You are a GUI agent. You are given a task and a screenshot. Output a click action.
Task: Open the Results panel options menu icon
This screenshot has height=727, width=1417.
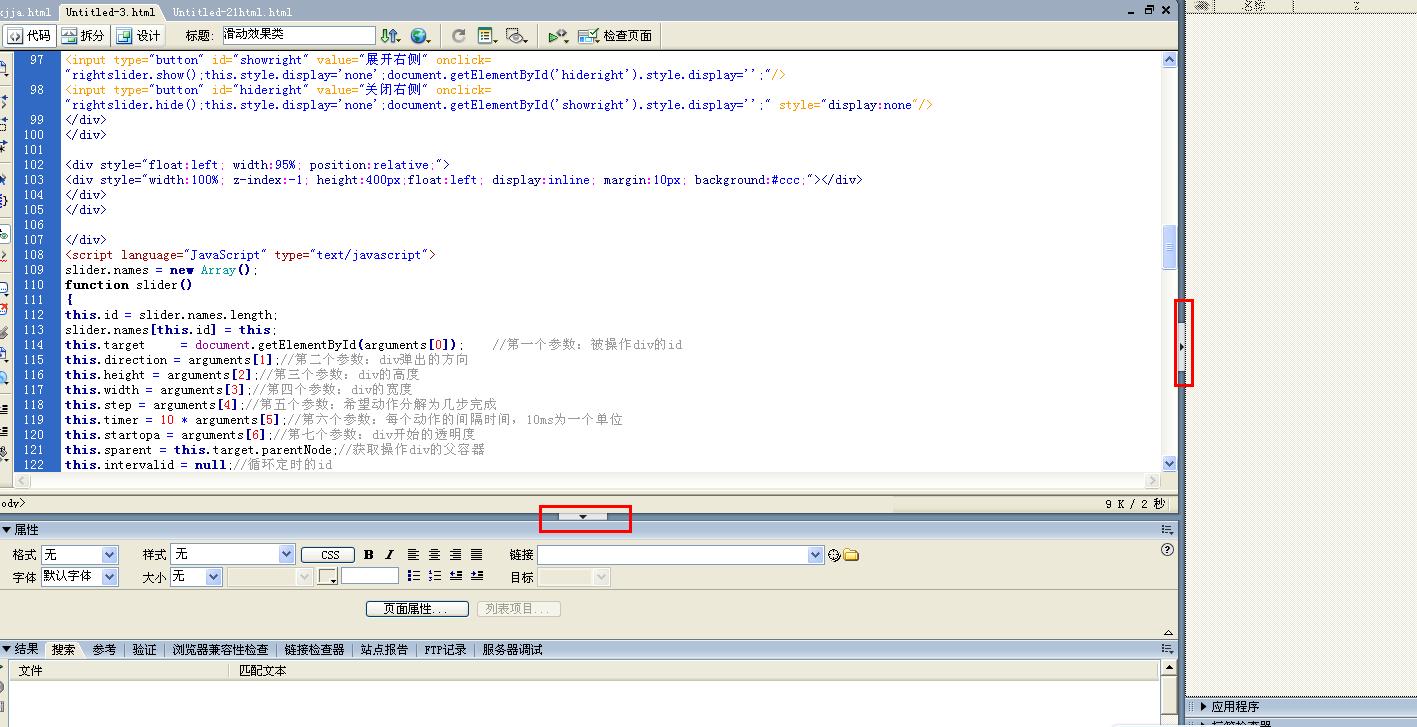[x=1167, y=649]
